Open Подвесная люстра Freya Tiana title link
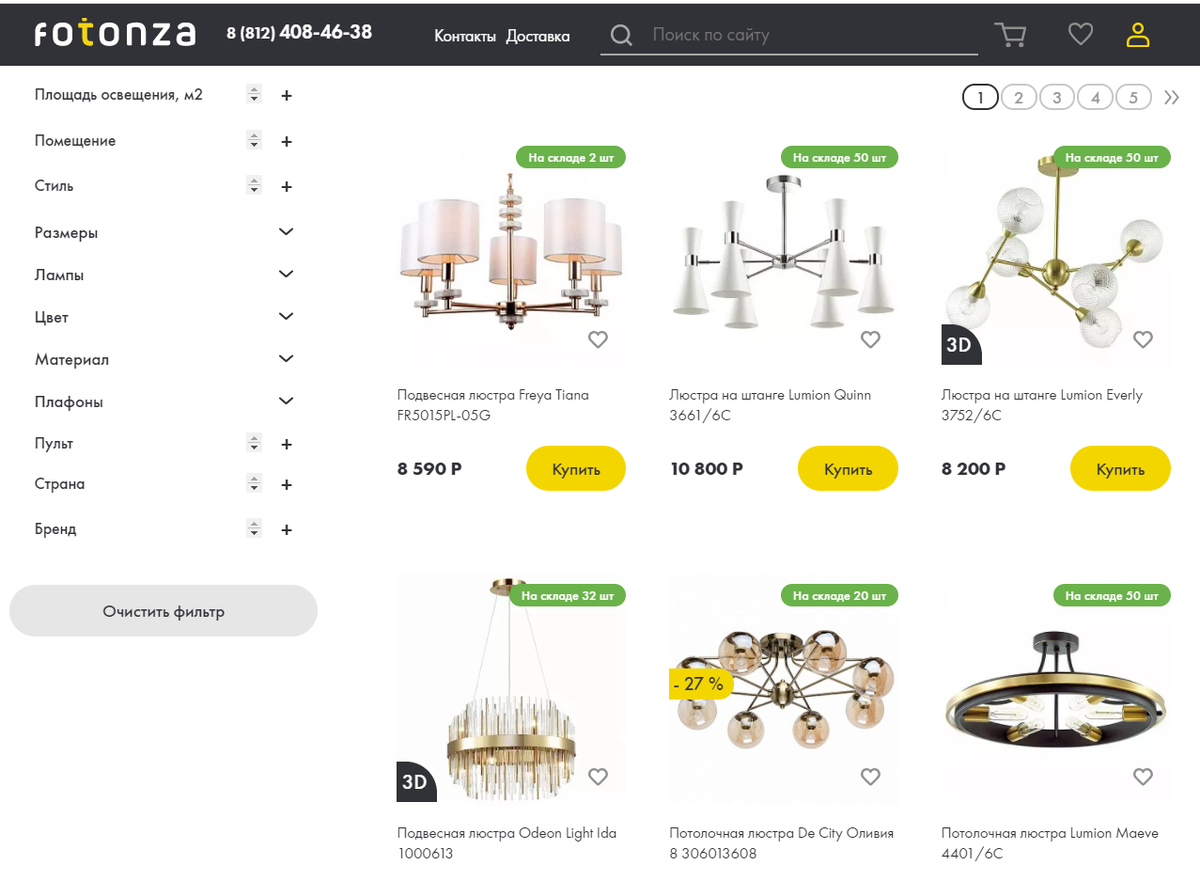 [x=493, y=405]
